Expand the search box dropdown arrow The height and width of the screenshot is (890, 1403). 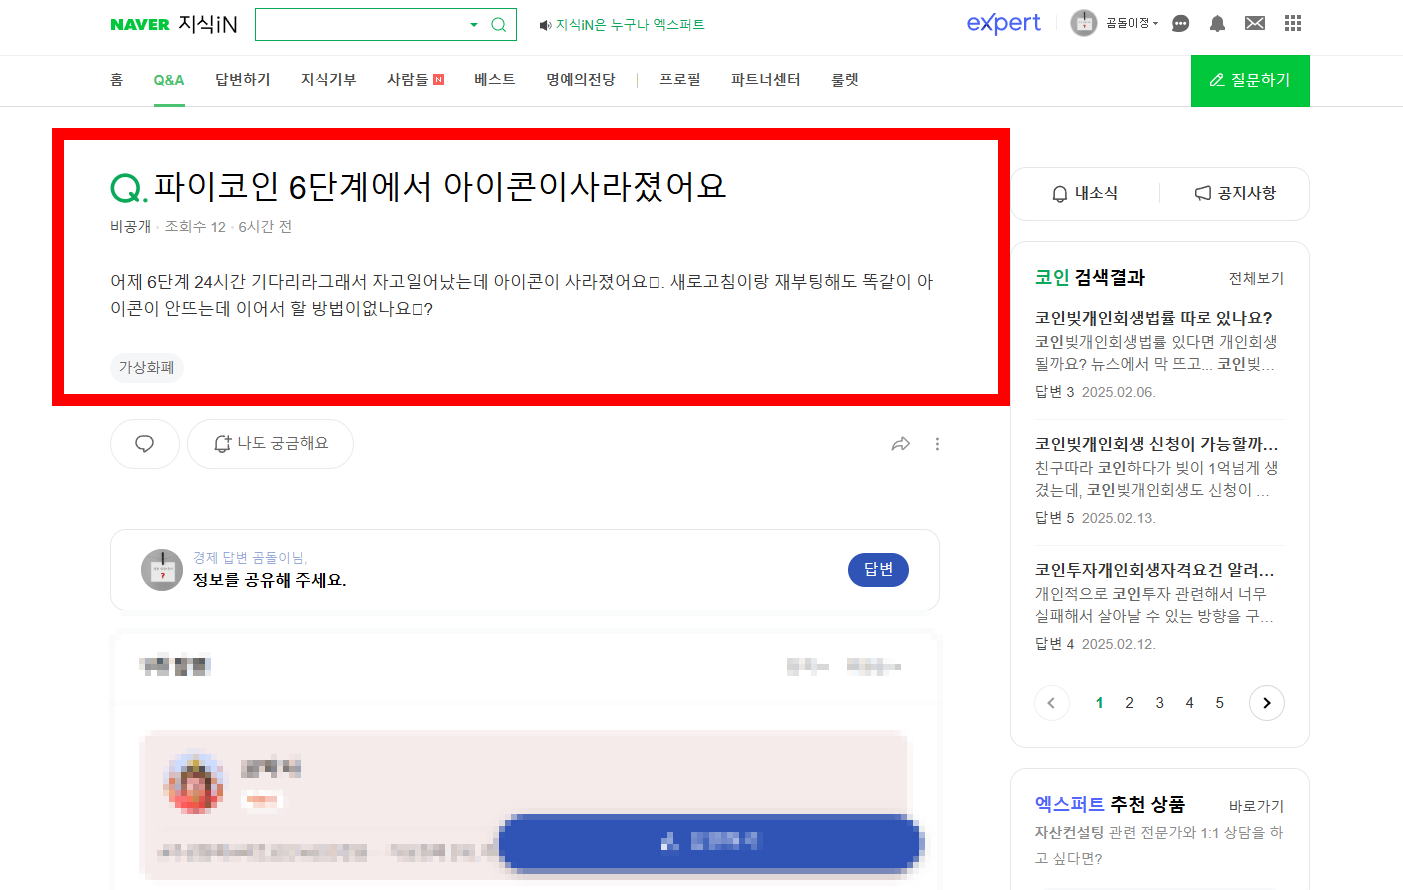(474, 25)
